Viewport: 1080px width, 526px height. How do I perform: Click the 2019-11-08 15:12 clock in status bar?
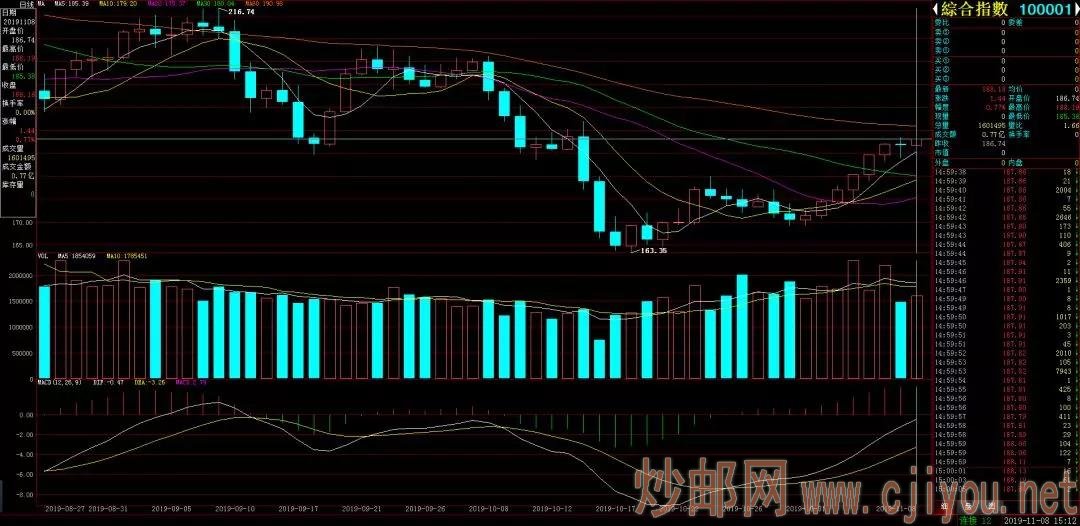(x=1040, y=520)
